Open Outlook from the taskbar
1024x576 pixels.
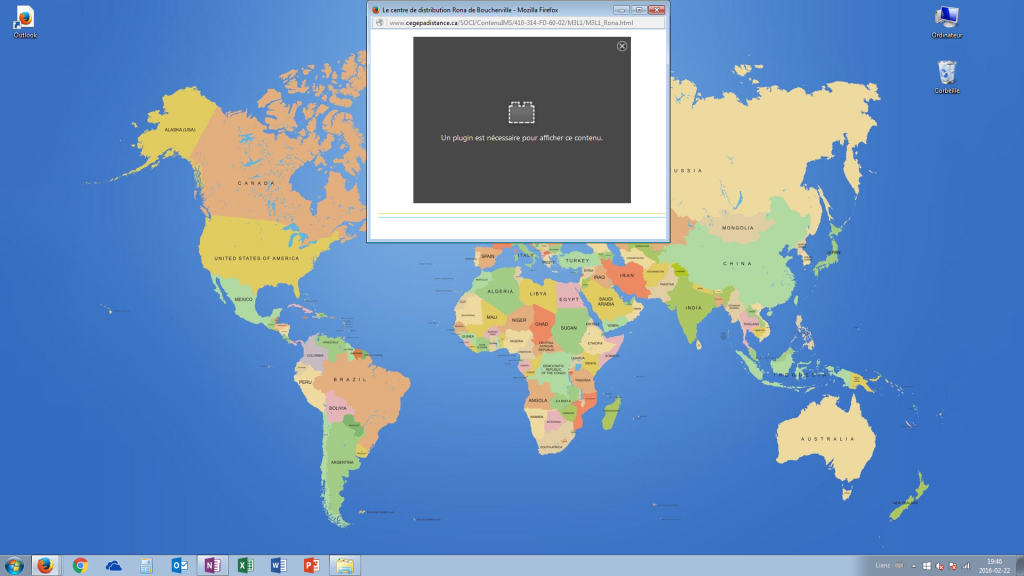point(180,566)
